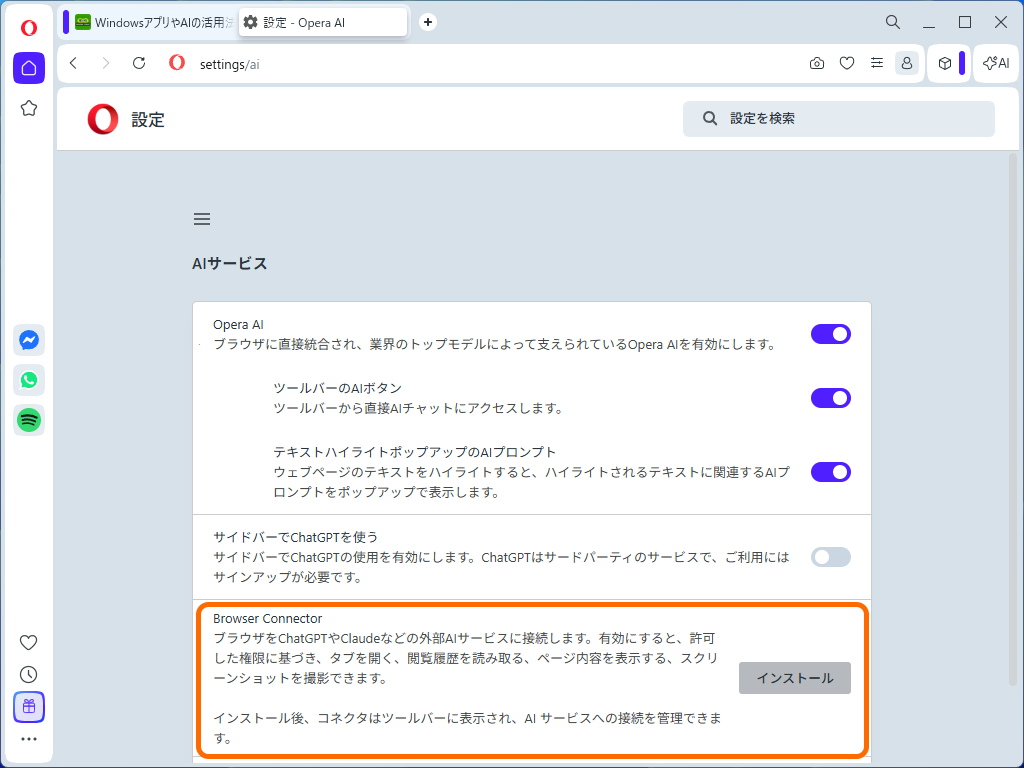Click the インストール button for Browser Connector
Screen dimensions: 1024x768
point(794,677)
